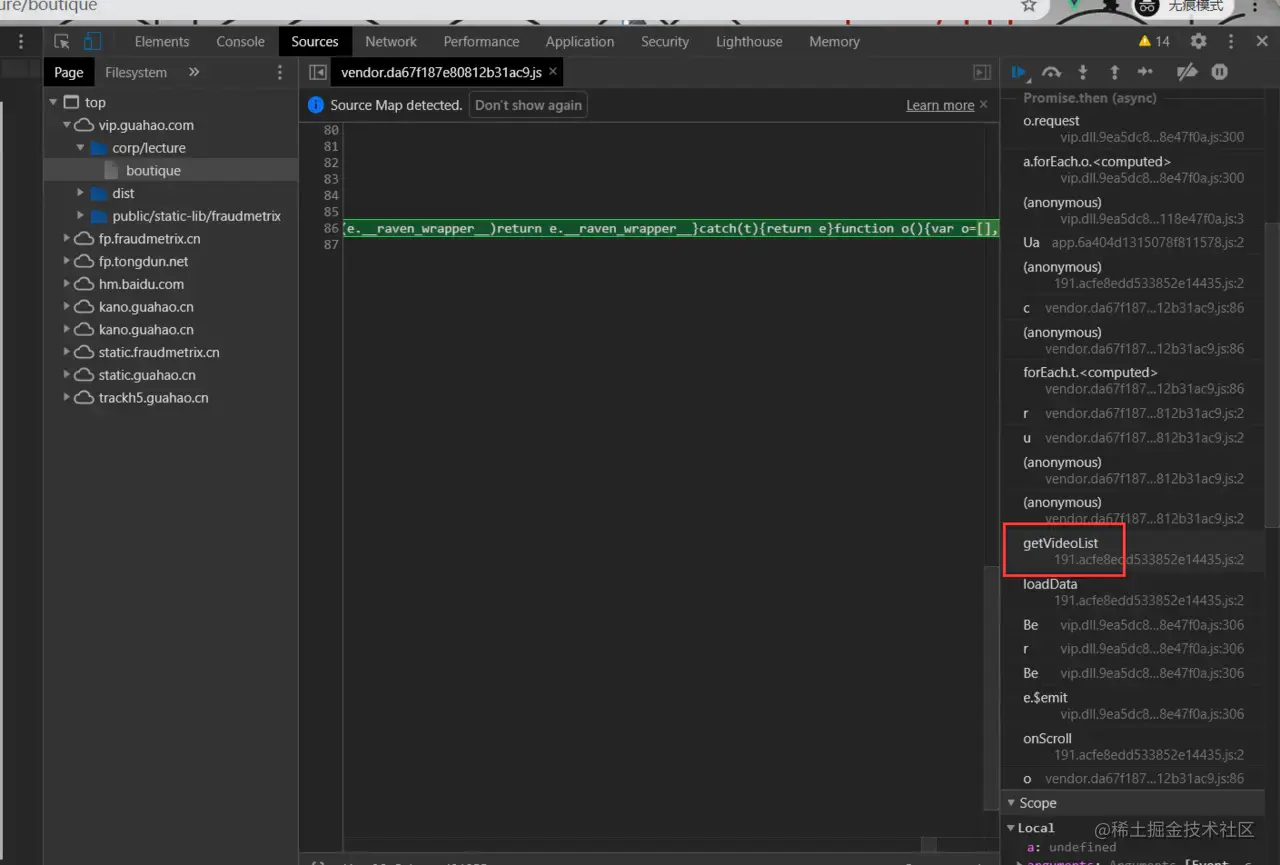
Task: Activate the inspect element picker icon
Action: (x=62, y=42)
